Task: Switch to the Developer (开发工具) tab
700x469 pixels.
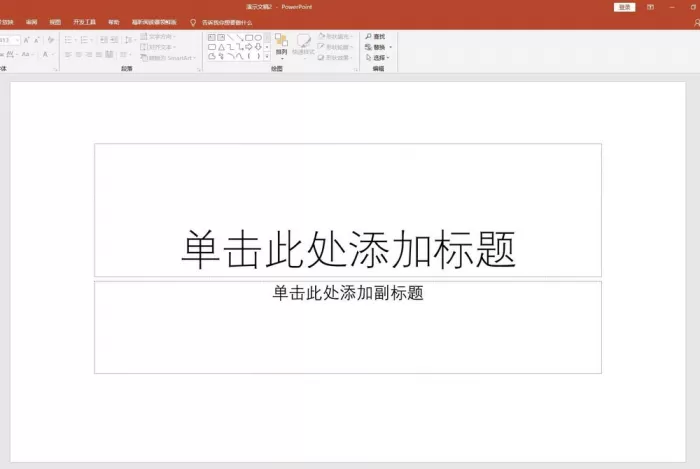Action: [84, 22]
